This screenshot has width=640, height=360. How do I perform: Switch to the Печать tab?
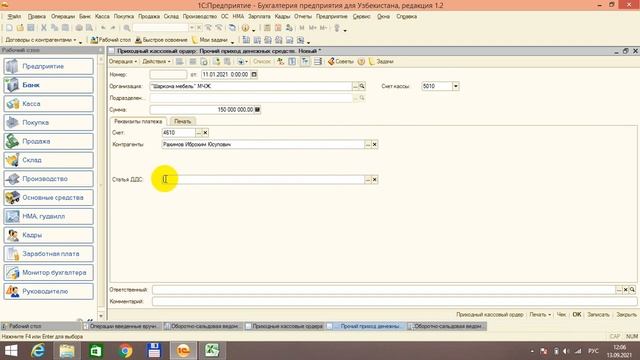pyautogui.click(x=182, y=121)
